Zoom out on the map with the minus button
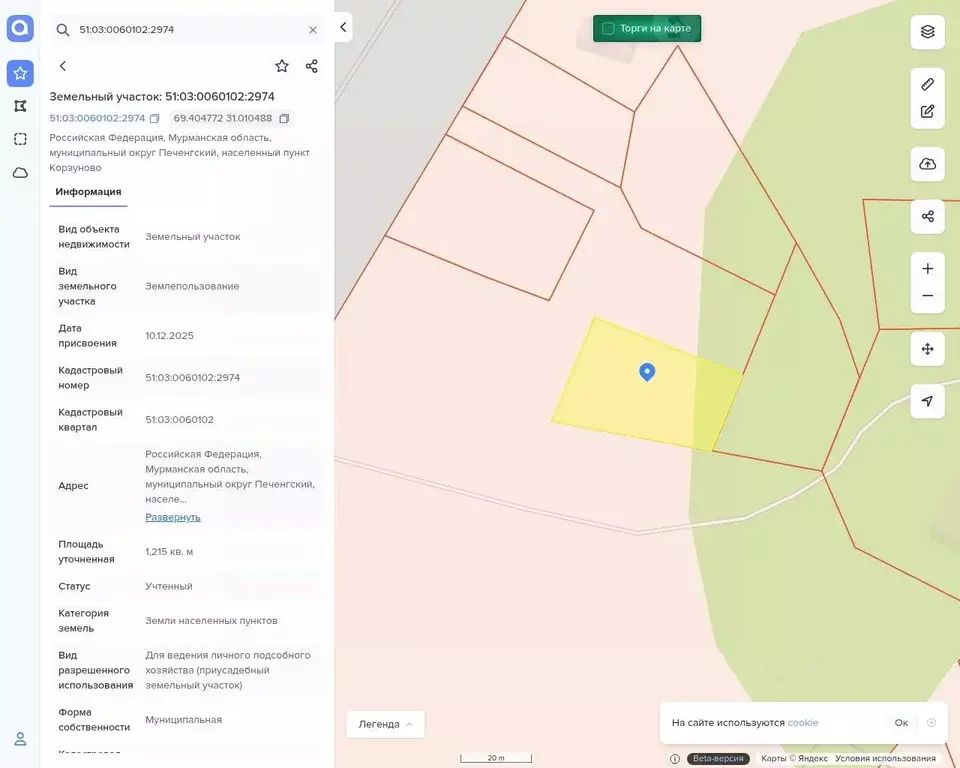The width and height of the screenshot is (960, 768). point(927,296)
